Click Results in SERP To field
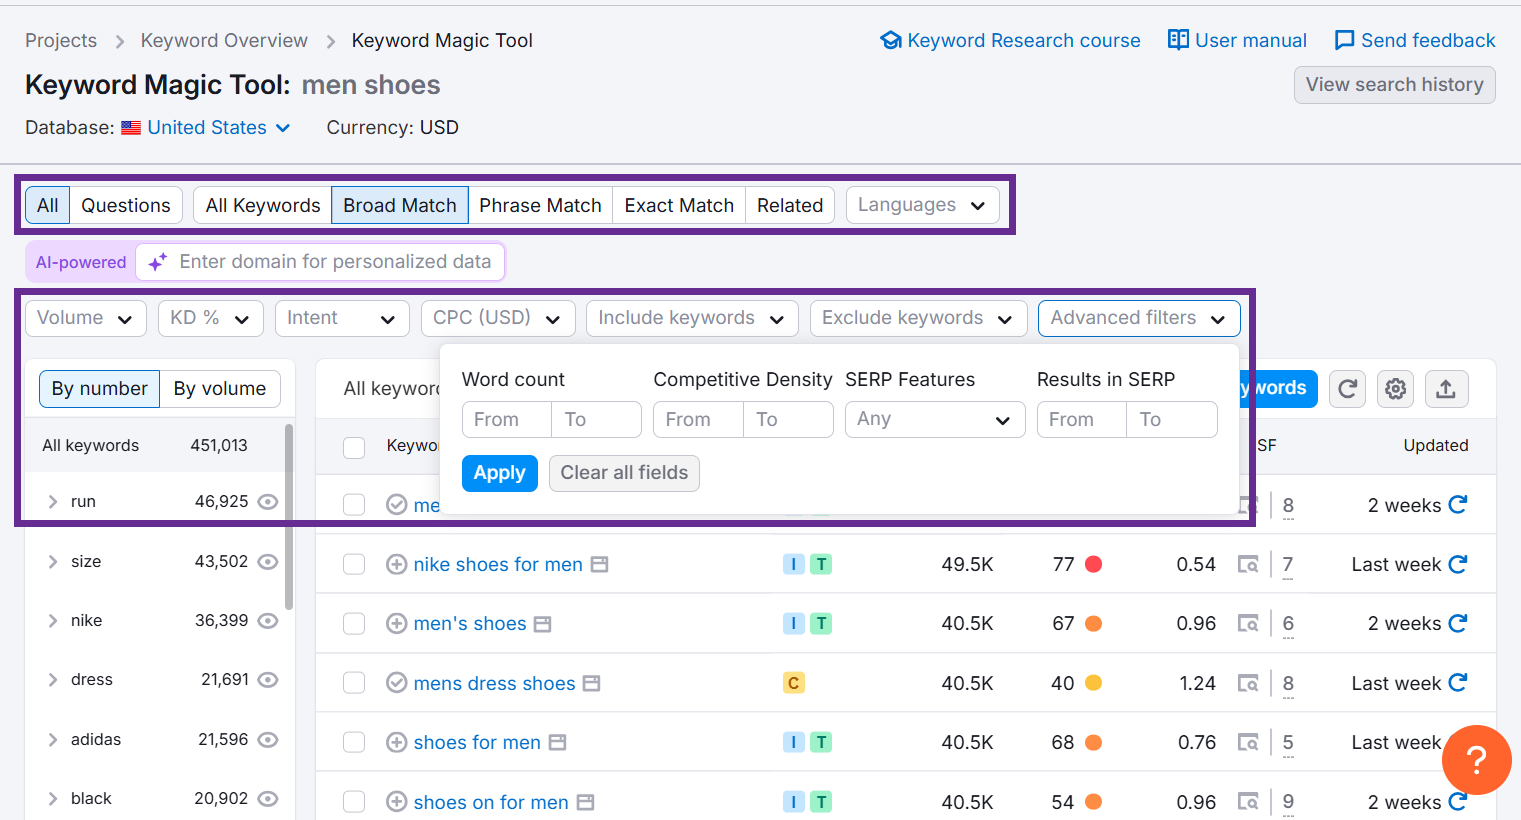The height and width of the screenshot is (820, 1521). click(1172, 420)
